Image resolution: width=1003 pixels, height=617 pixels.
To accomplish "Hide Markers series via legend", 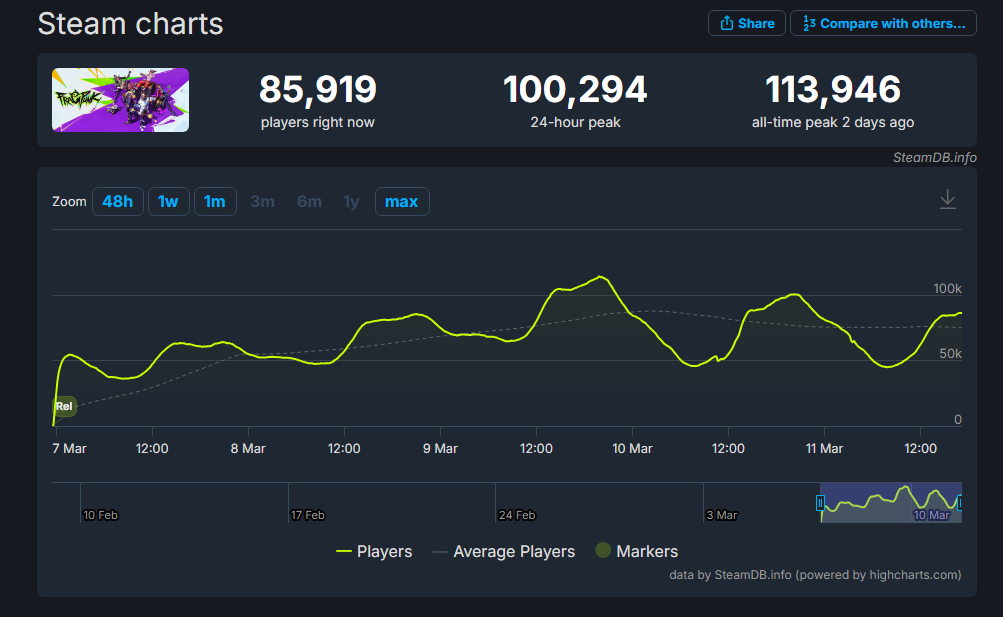I will point(636,551).
